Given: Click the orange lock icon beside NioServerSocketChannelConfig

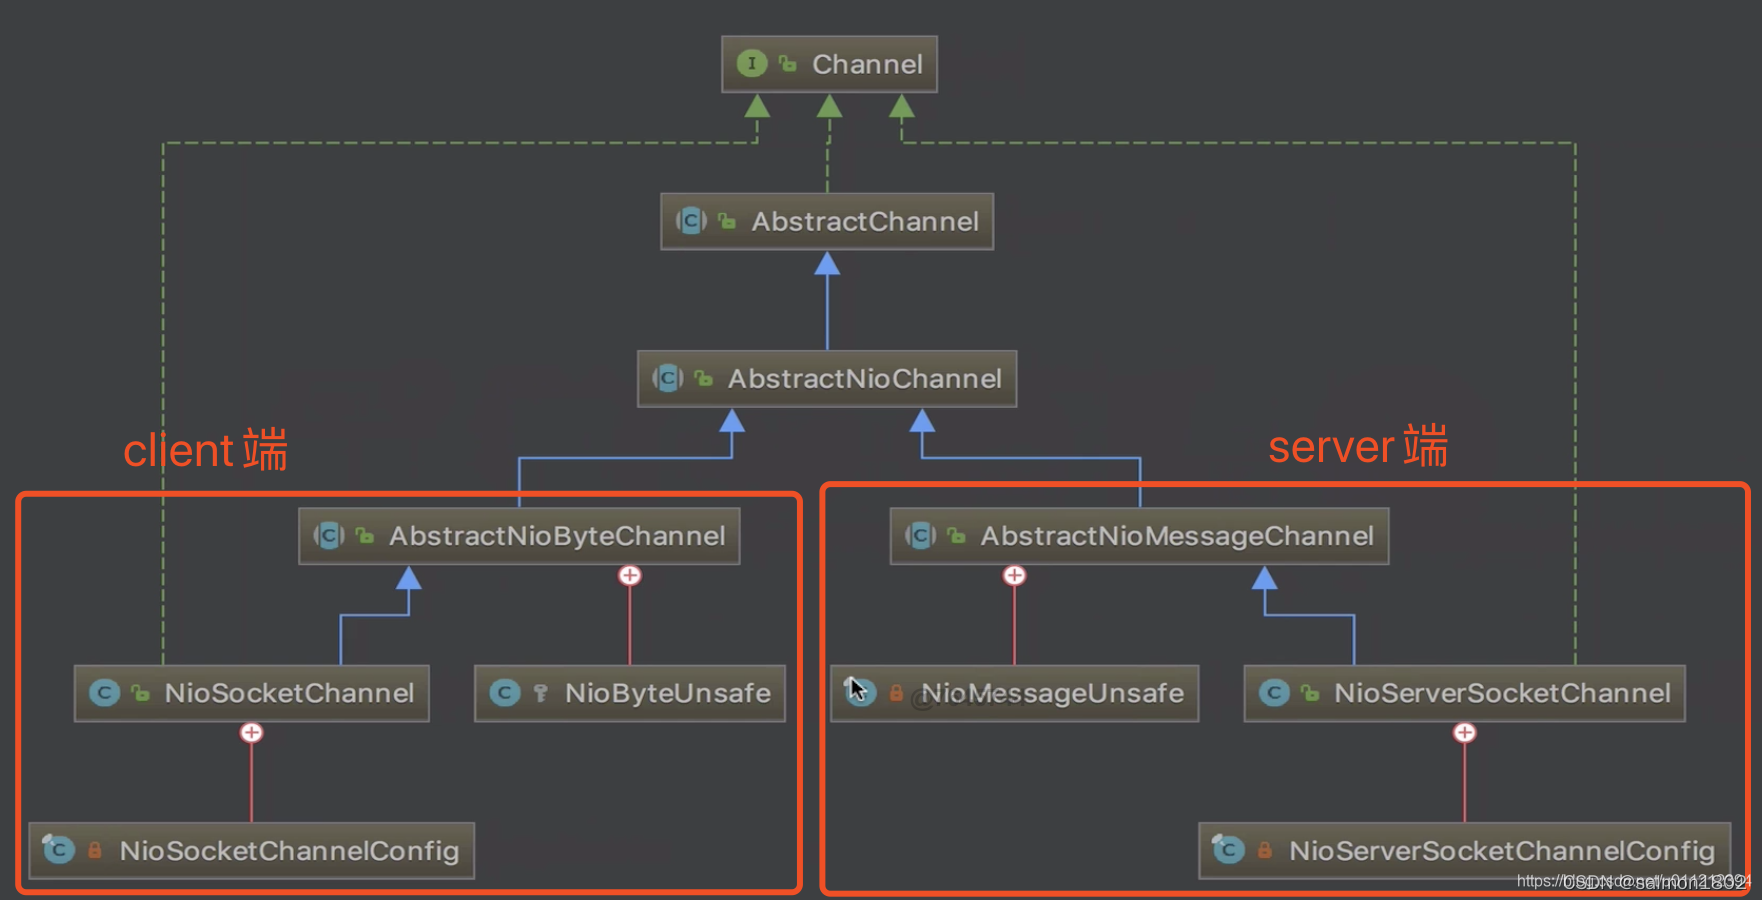Looking at the screenshot, I should [x=1265, y=851].
